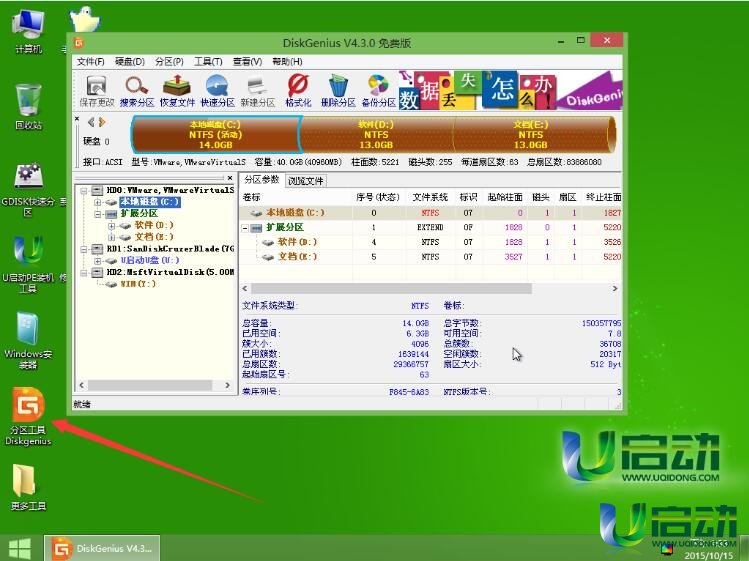749x561 pixels.
Task: Click the ID (标识) column header
Action: (468, 197)
